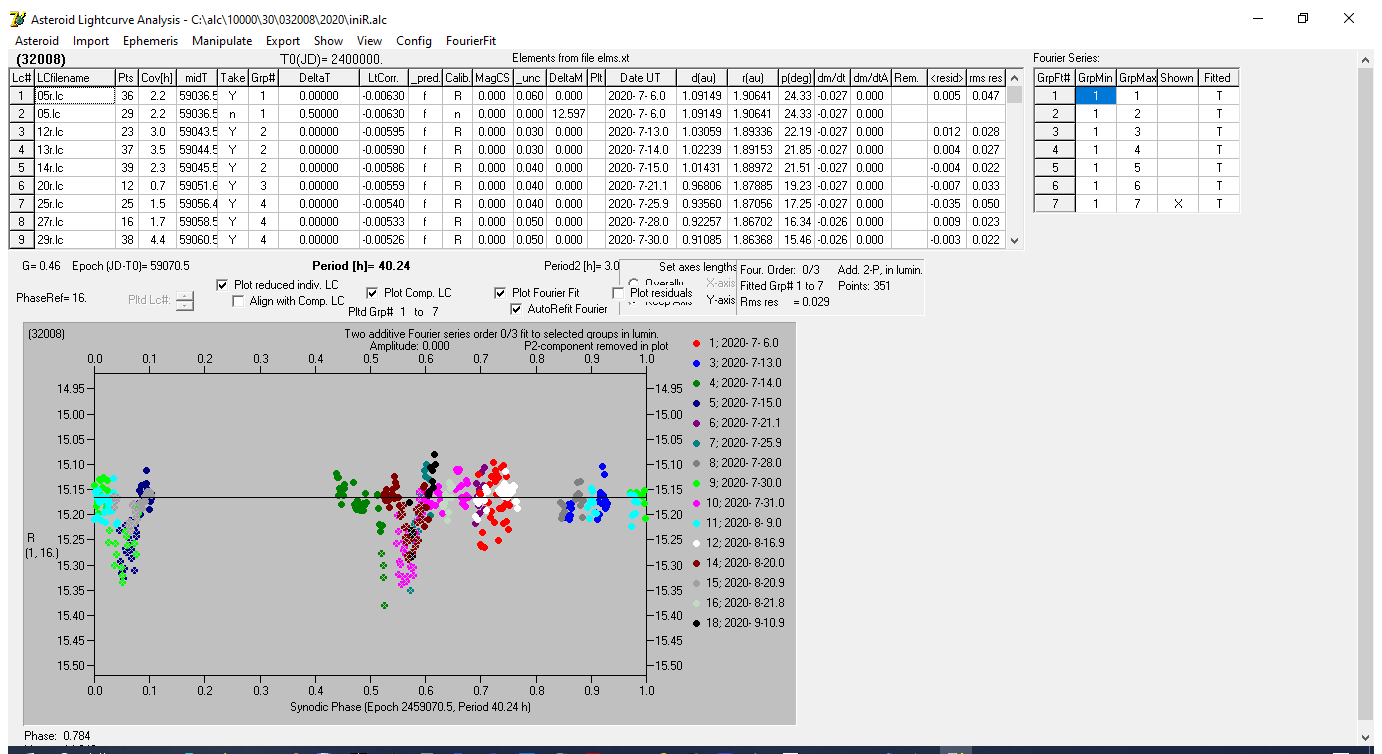Open the Asteroid menu
The height and width of the screenshot is (754, 1382).
36,41
